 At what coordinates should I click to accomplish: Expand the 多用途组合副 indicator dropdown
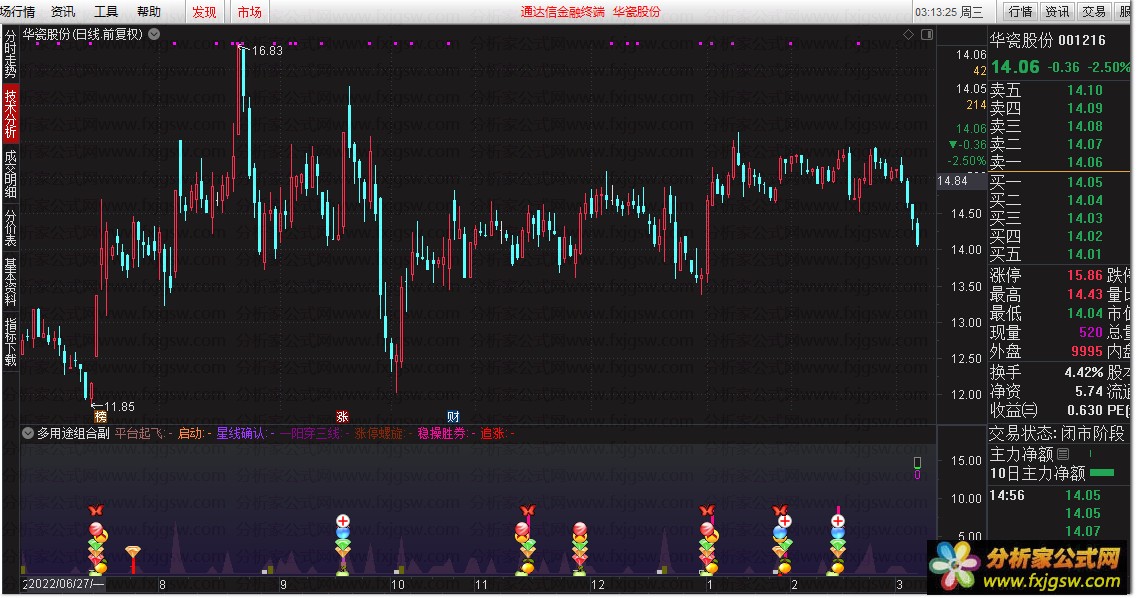pos(28,433)
